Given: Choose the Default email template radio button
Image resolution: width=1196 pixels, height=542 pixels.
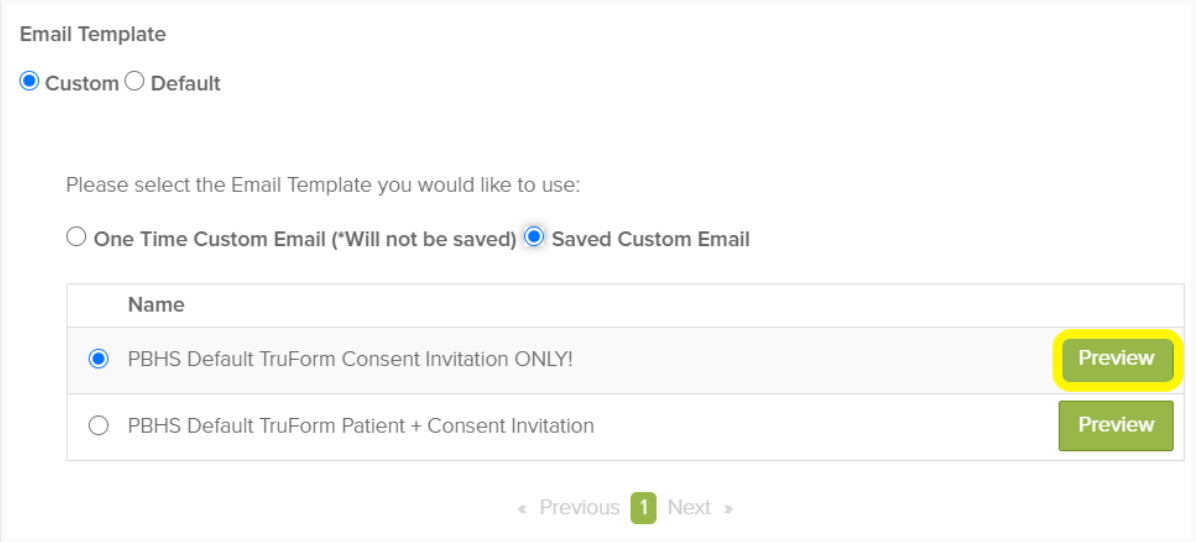Looking at the screenshot, I should 135,82.
